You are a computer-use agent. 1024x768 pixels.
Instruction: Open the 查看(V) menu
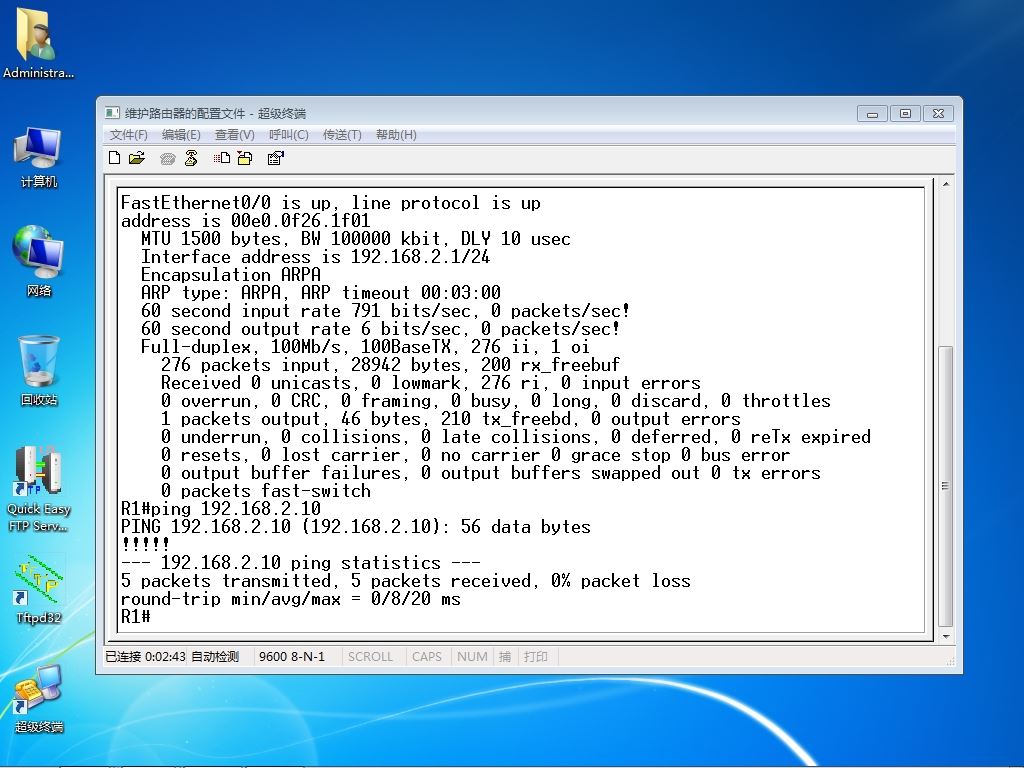pyautogui.click(x=234, y=135)
